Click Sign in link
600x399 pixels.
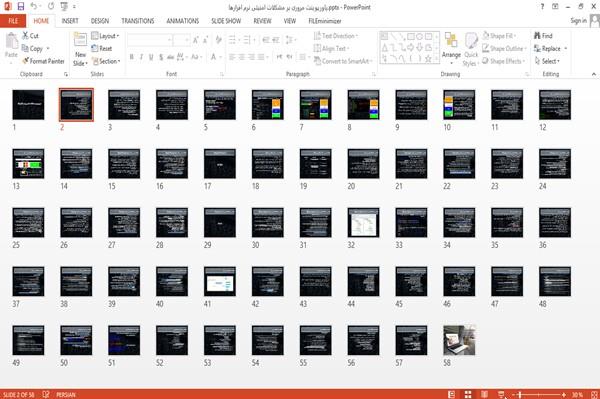[x=578, y=21]
